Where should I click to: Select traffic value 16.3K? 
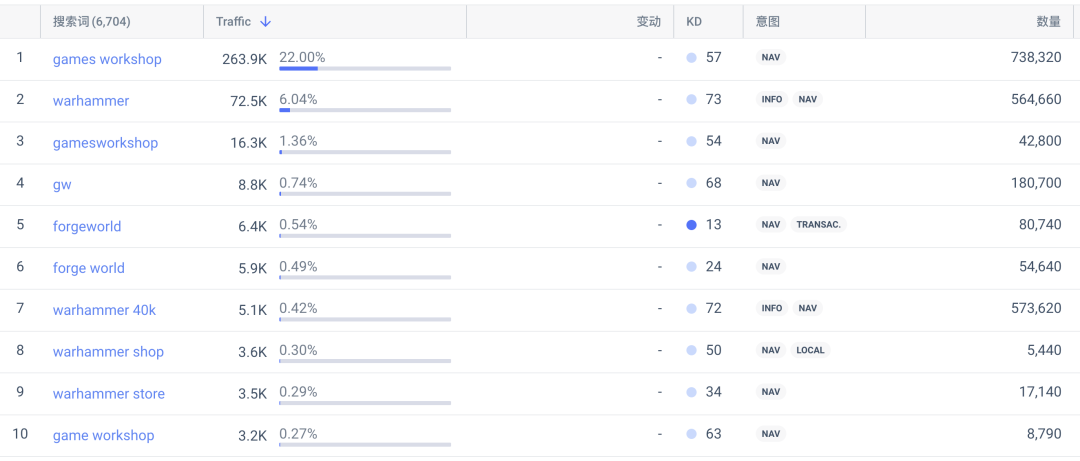(x=249, y=143)
